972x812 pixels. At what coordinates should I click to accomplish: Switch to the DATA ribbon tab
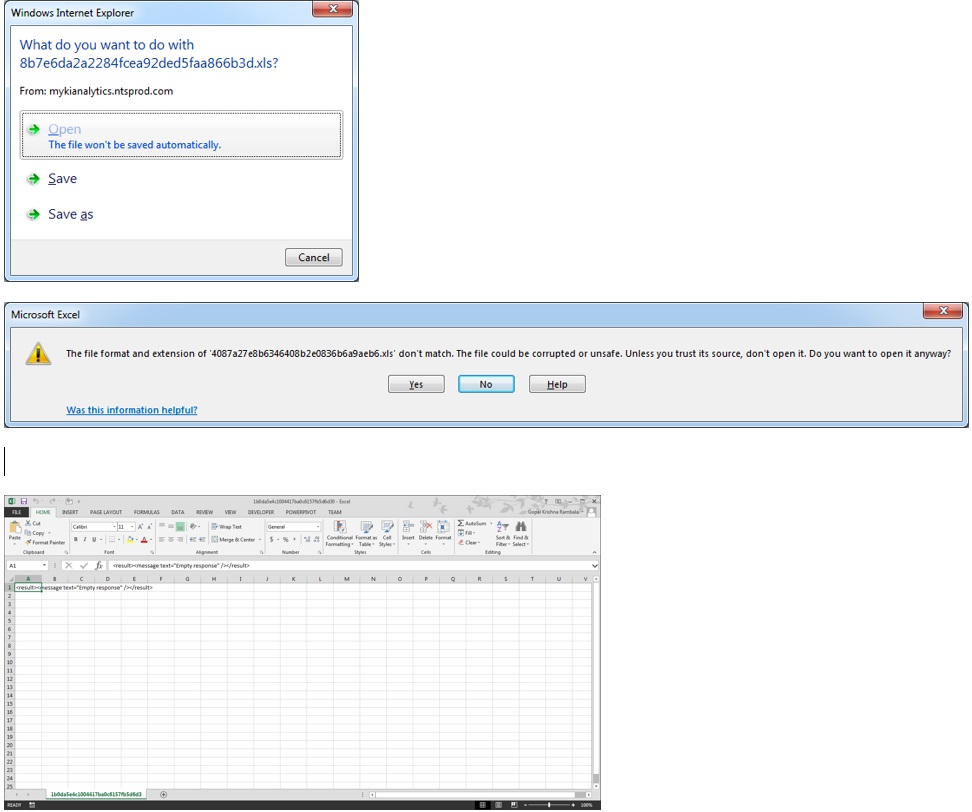(178, 512)
